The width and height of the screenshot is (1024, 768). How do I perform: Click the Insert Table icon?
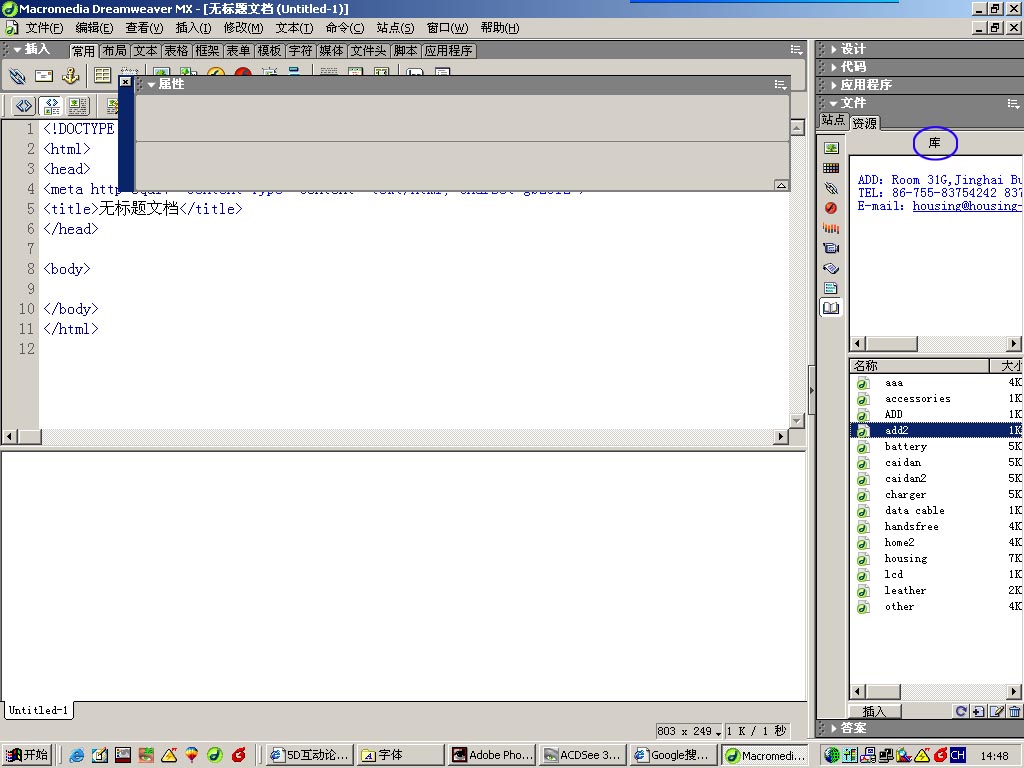(102, 76)
